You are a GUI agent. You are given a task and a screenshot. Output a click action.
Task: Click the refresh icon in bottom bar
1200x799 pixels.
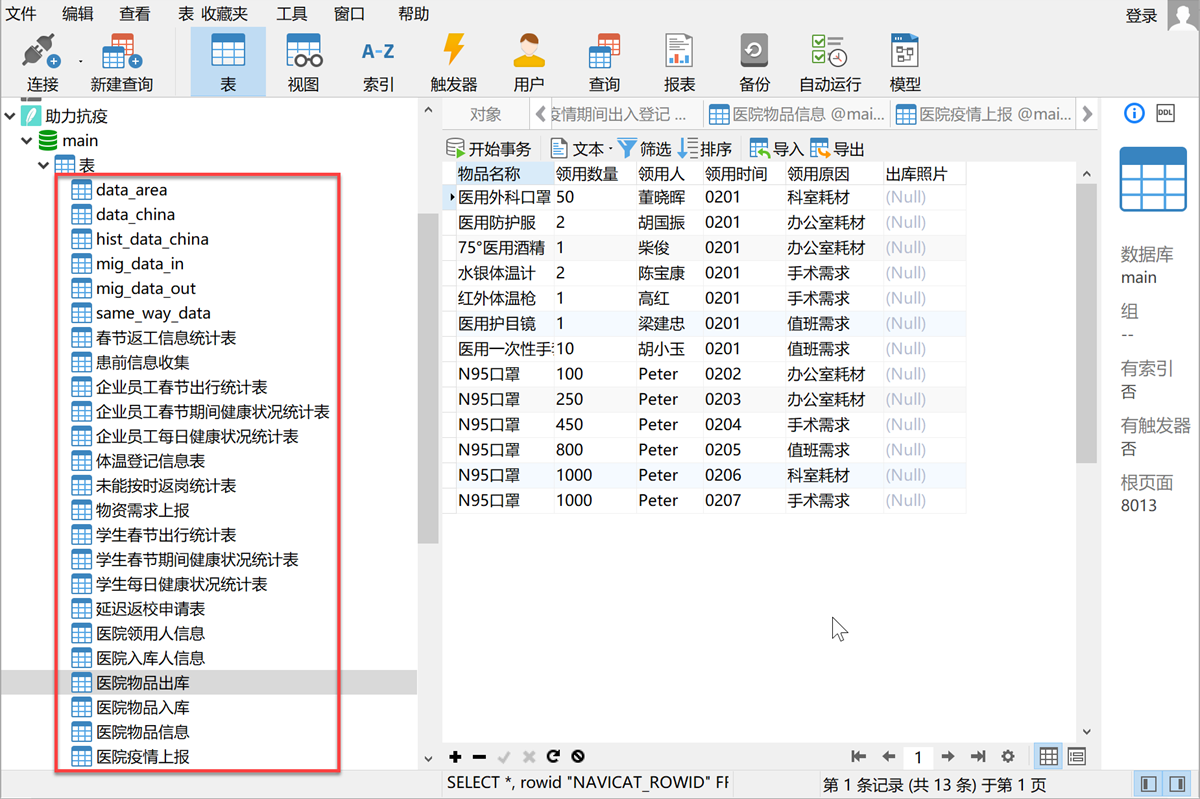click(x=553, y=757)
